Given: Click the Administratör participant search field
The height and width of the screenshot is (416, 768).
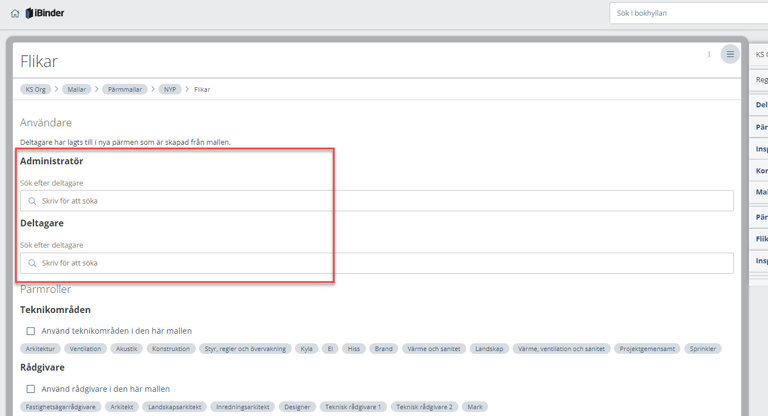Looking at the screenshot, I should point(380,201).
